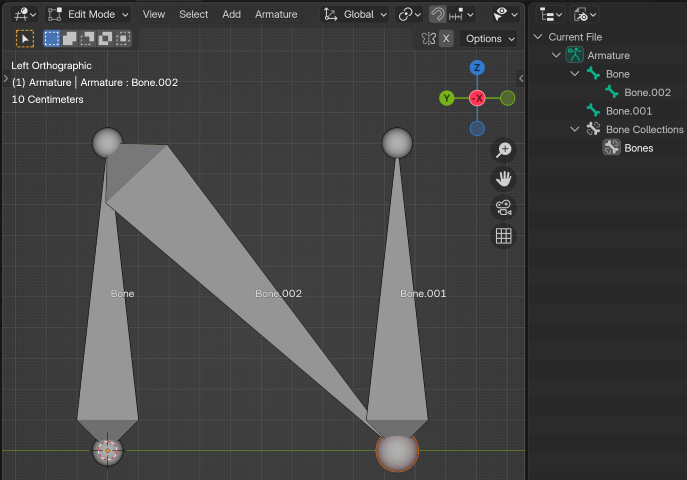The image size is (687, 480).
Task: Collapse the Bone tree item
Action: (x=575, y=74)
